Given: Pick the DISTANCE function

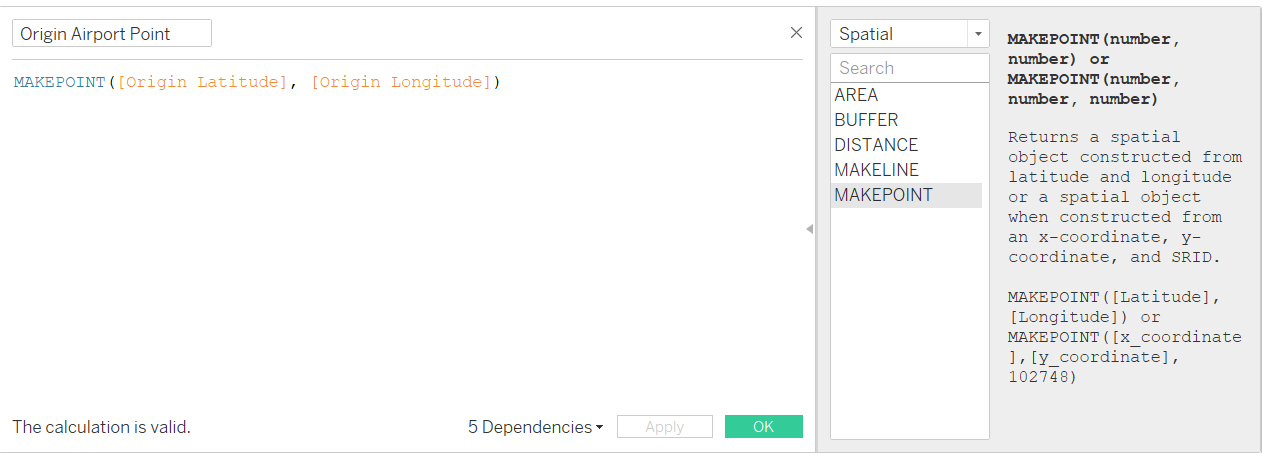Looking at the screenshot, I should tap(876, 145).
